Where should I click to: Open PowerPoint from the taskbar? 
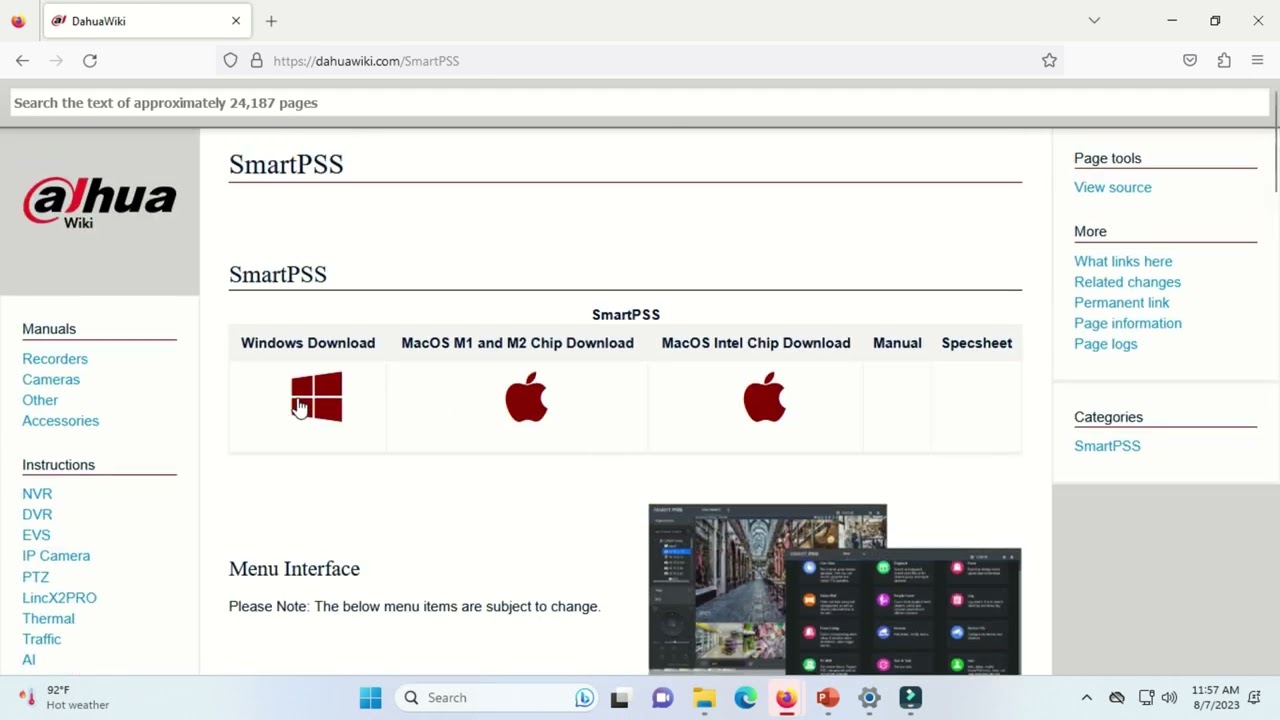point(828,698)
